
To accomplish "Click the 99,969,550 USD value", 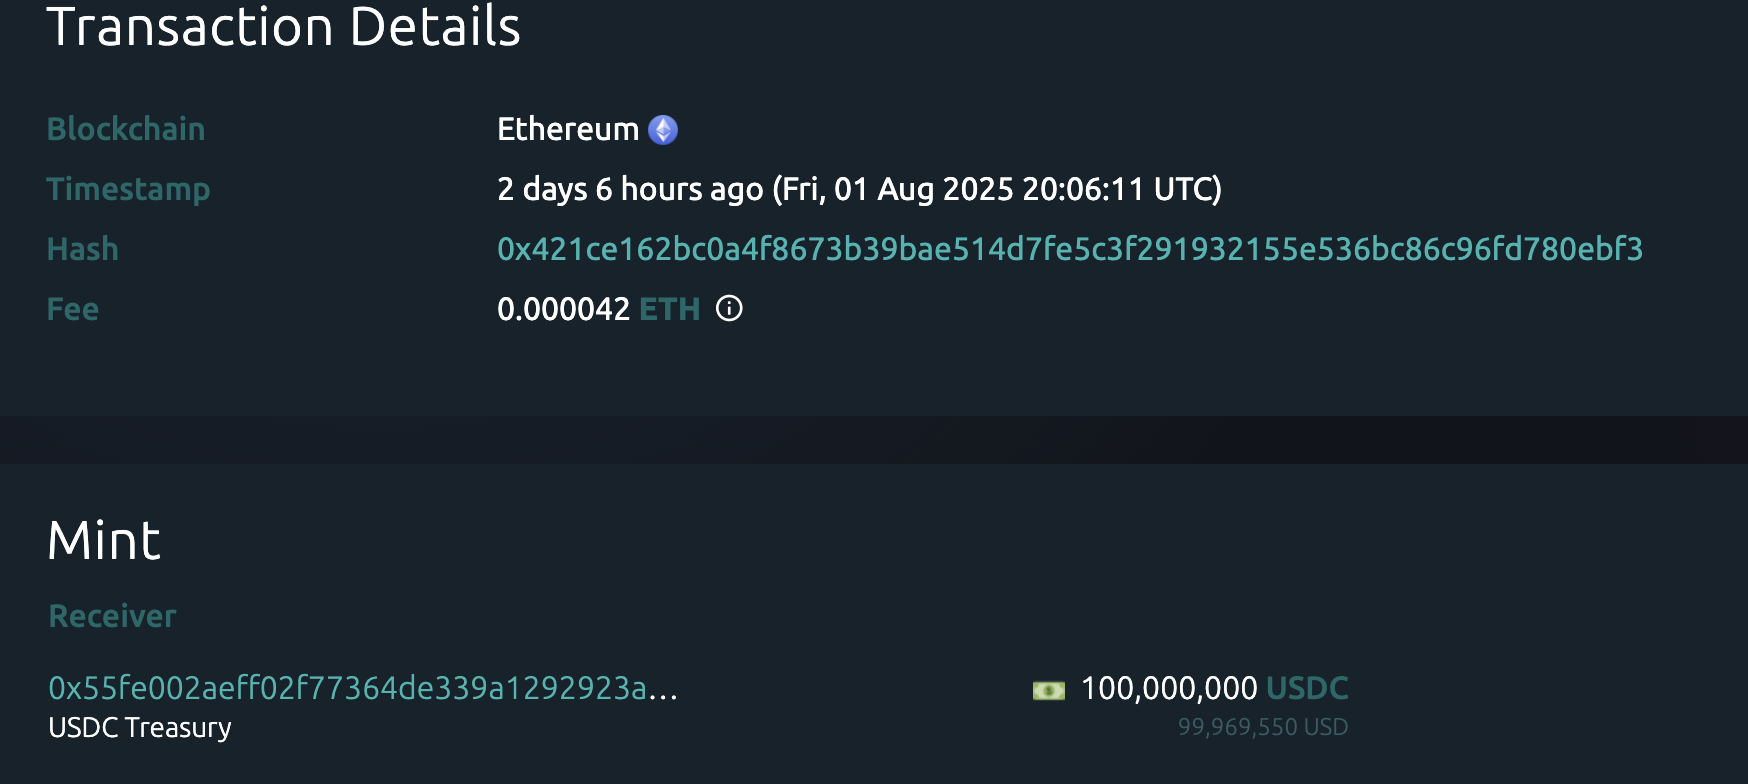I will pyautogui.click(x=1263, y=727).
